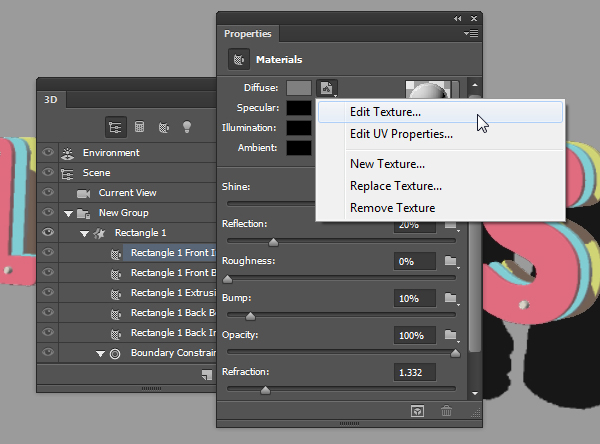Click the Ambient color swatch
600x444 pixels.
(x=299, y=148)
